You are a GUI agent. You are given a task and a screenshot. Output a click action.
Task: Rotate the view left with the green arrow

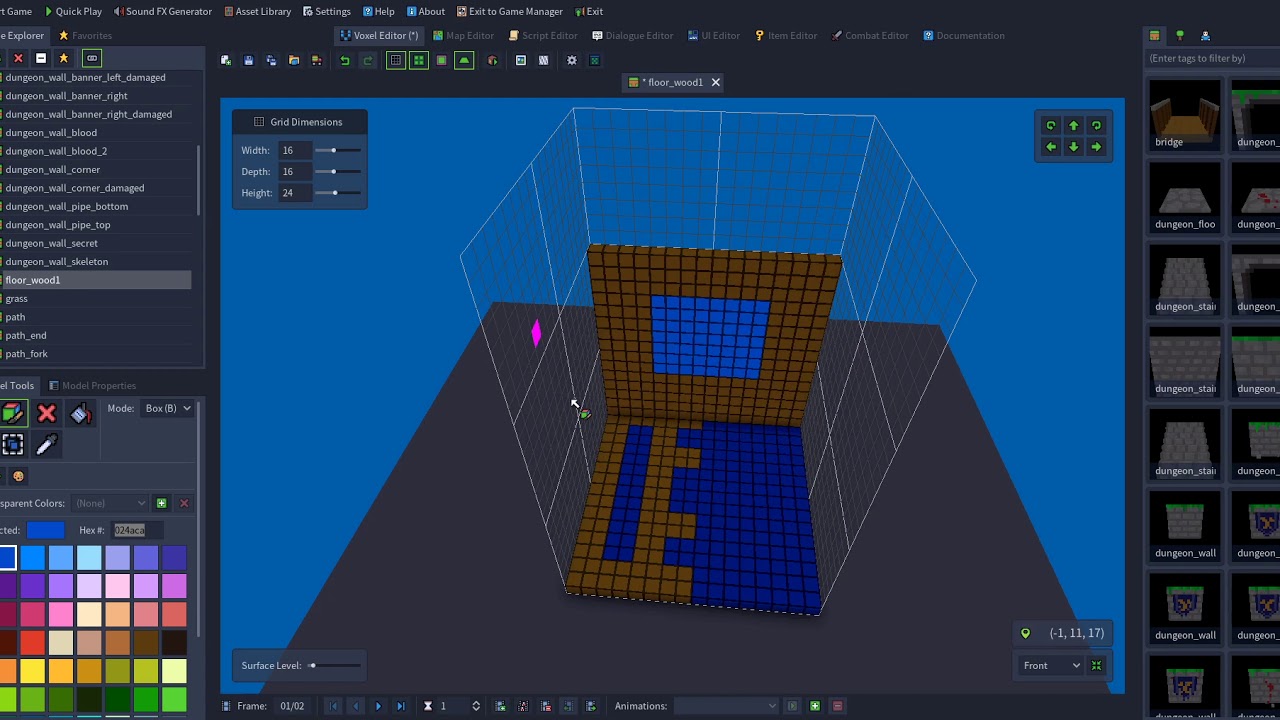click(x=1051, y=147)
